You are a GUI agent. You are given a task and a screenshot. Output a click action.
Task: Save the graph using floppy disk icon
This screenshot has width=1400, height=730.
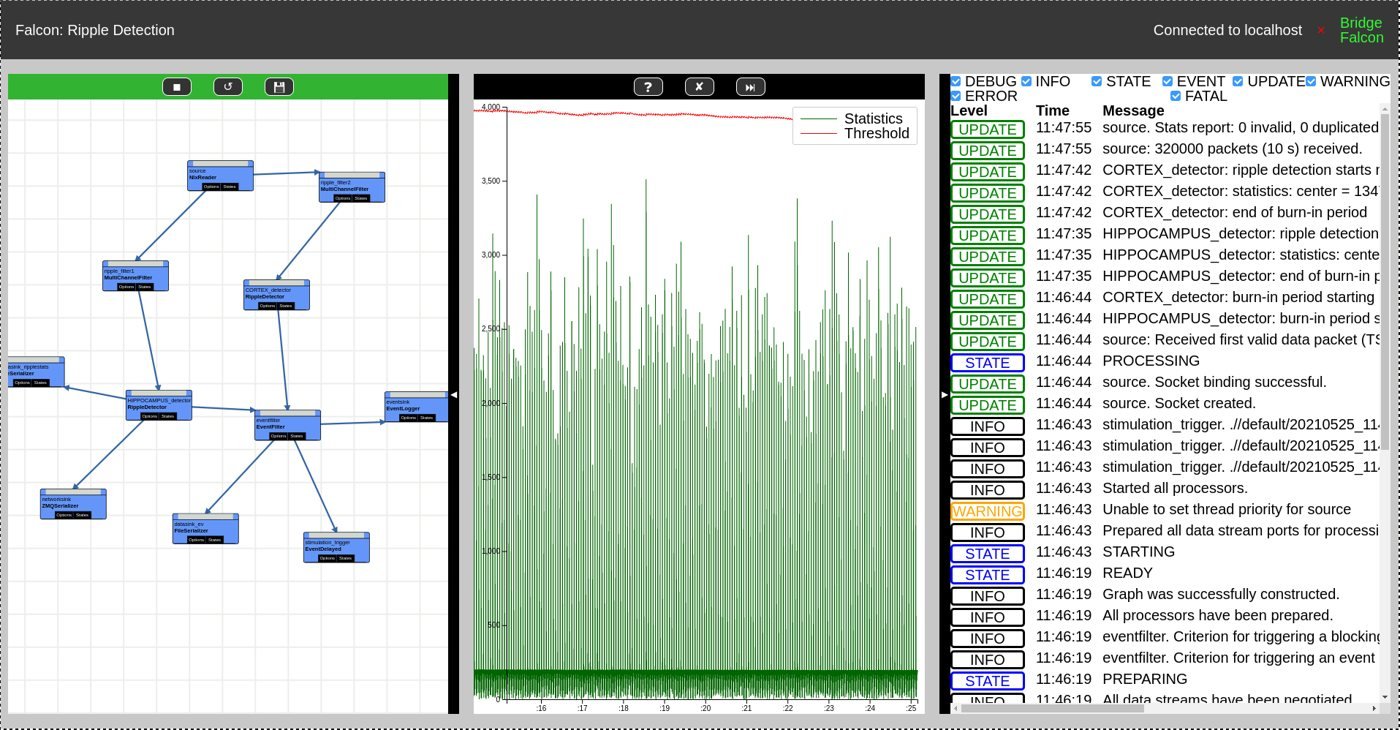279,87
